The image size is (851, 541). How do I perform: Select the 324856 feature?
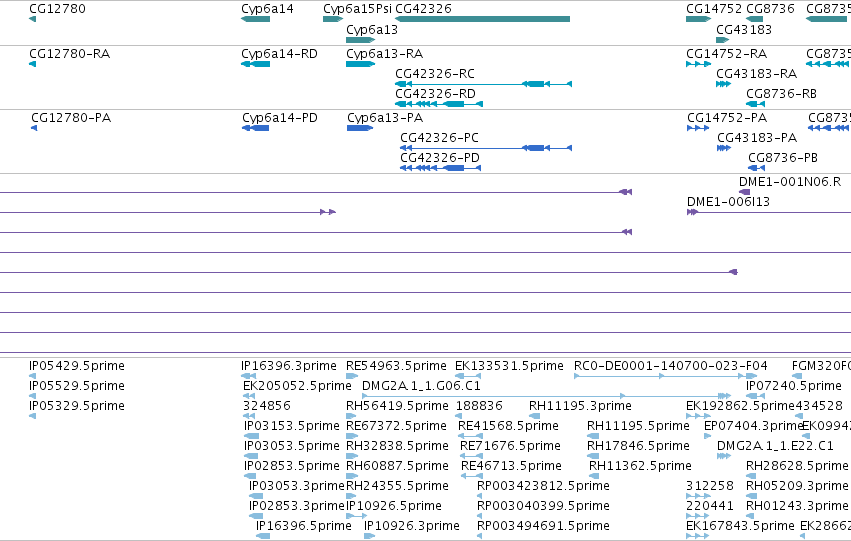249,416
